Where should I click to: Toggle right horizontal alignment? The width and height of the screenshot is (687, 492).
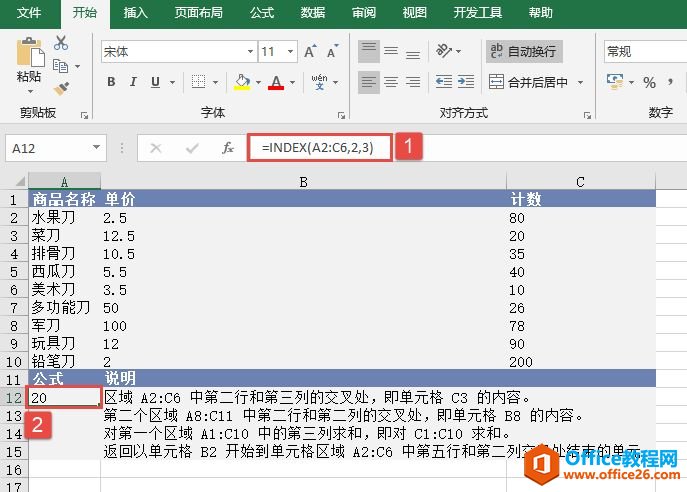click(x=413, y=82)
